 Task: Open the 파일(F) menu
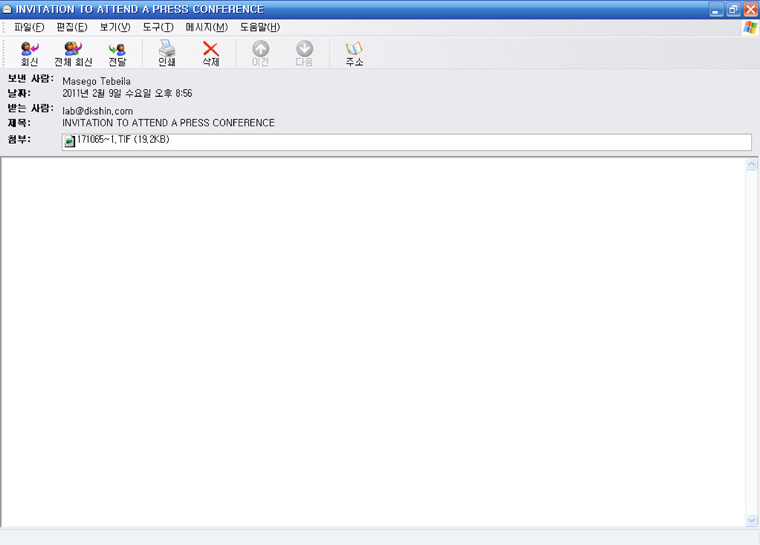[29, 27]
